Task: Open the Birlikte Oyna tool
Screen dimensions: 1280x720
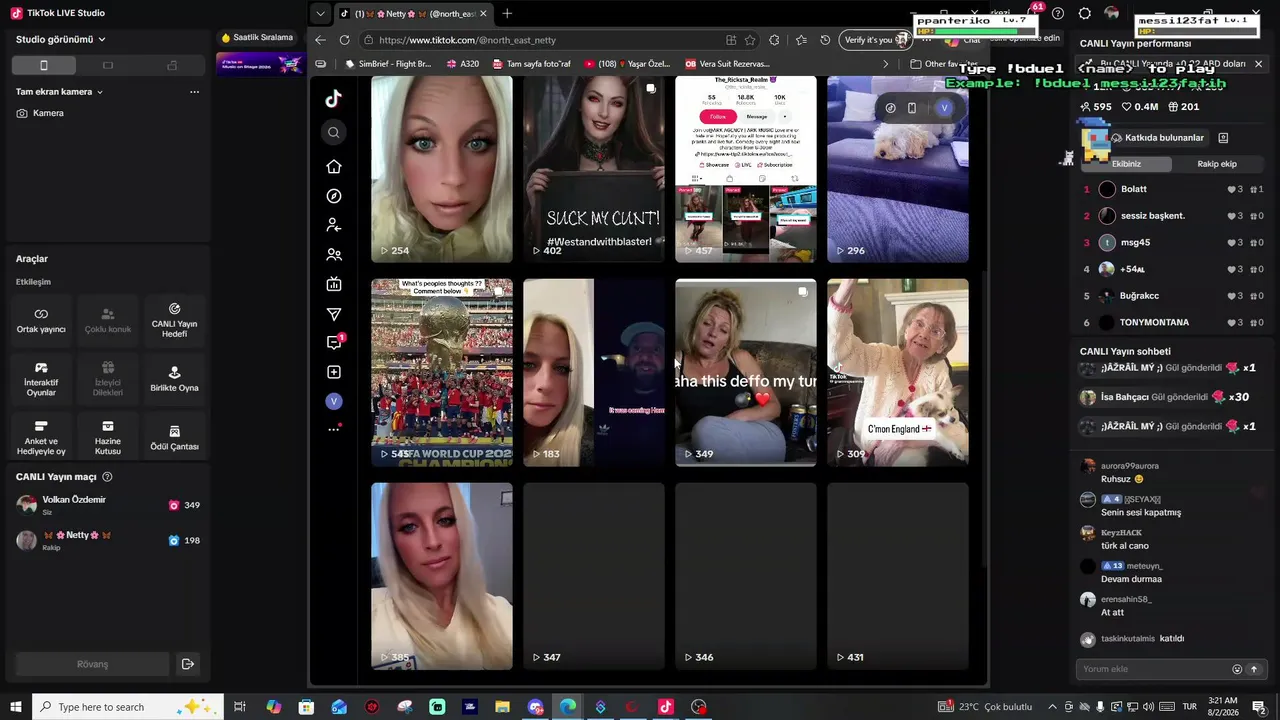Action: pyautogui.click(x=174, y=379)
